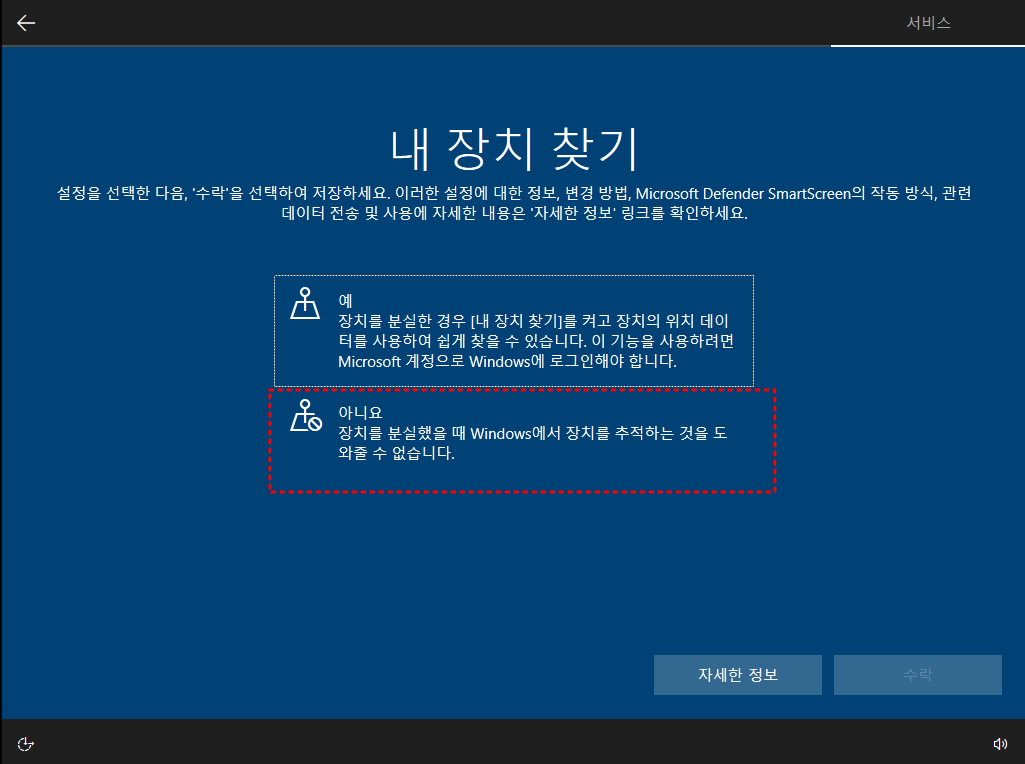Click the disabled location icon beside 아니요
The height and width of the screenshot is (764, 1025).
(x=305, y=416)
